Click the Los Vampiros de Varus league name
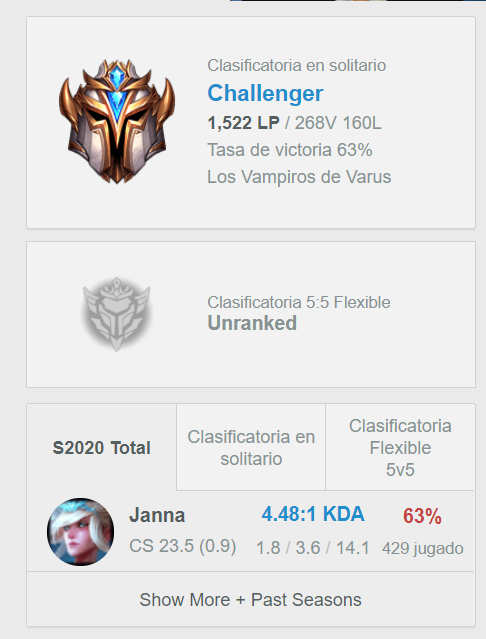Viewport: 486px width, 639px height. pos(299,177)
